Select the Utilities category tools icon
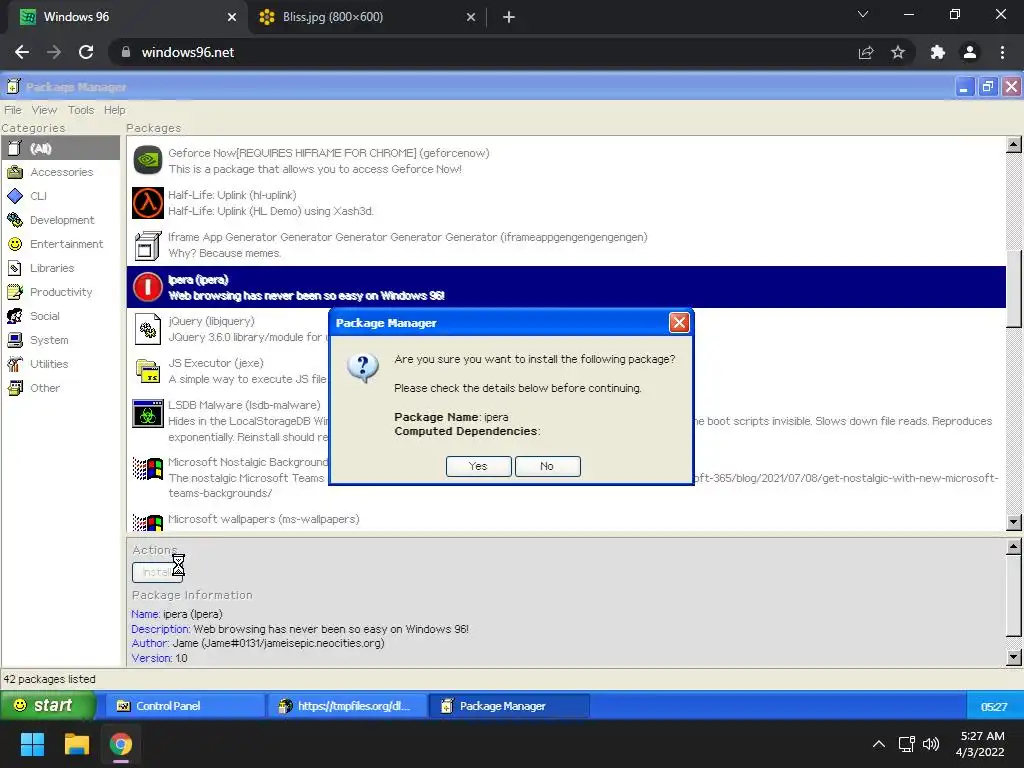Screen dimensions: 1024x768 pos(14,364)
